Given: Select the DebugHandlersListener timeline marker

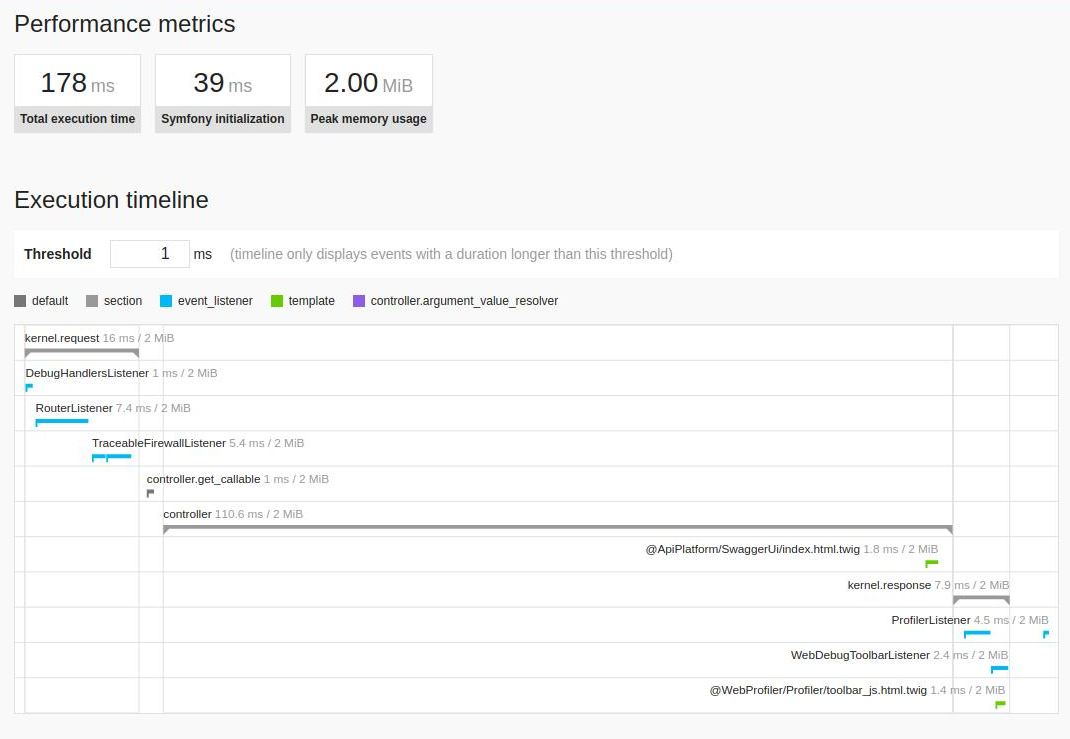Looking at the screenshot, I should tap(29, 388).
